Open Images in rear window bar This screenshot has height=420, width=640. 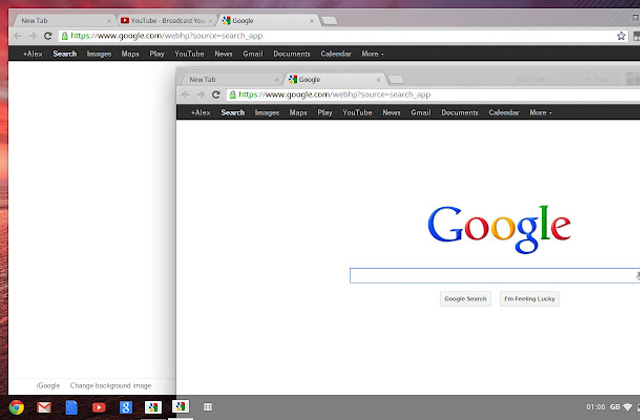[x=99, y=54]
